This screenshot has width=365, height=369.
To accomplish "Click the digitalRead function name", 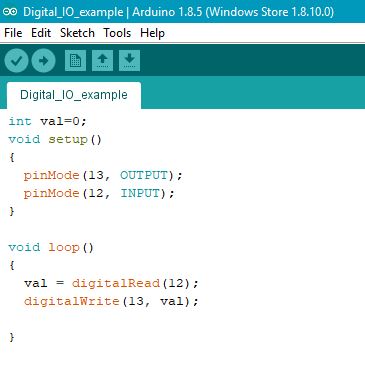I will point(116,284).
